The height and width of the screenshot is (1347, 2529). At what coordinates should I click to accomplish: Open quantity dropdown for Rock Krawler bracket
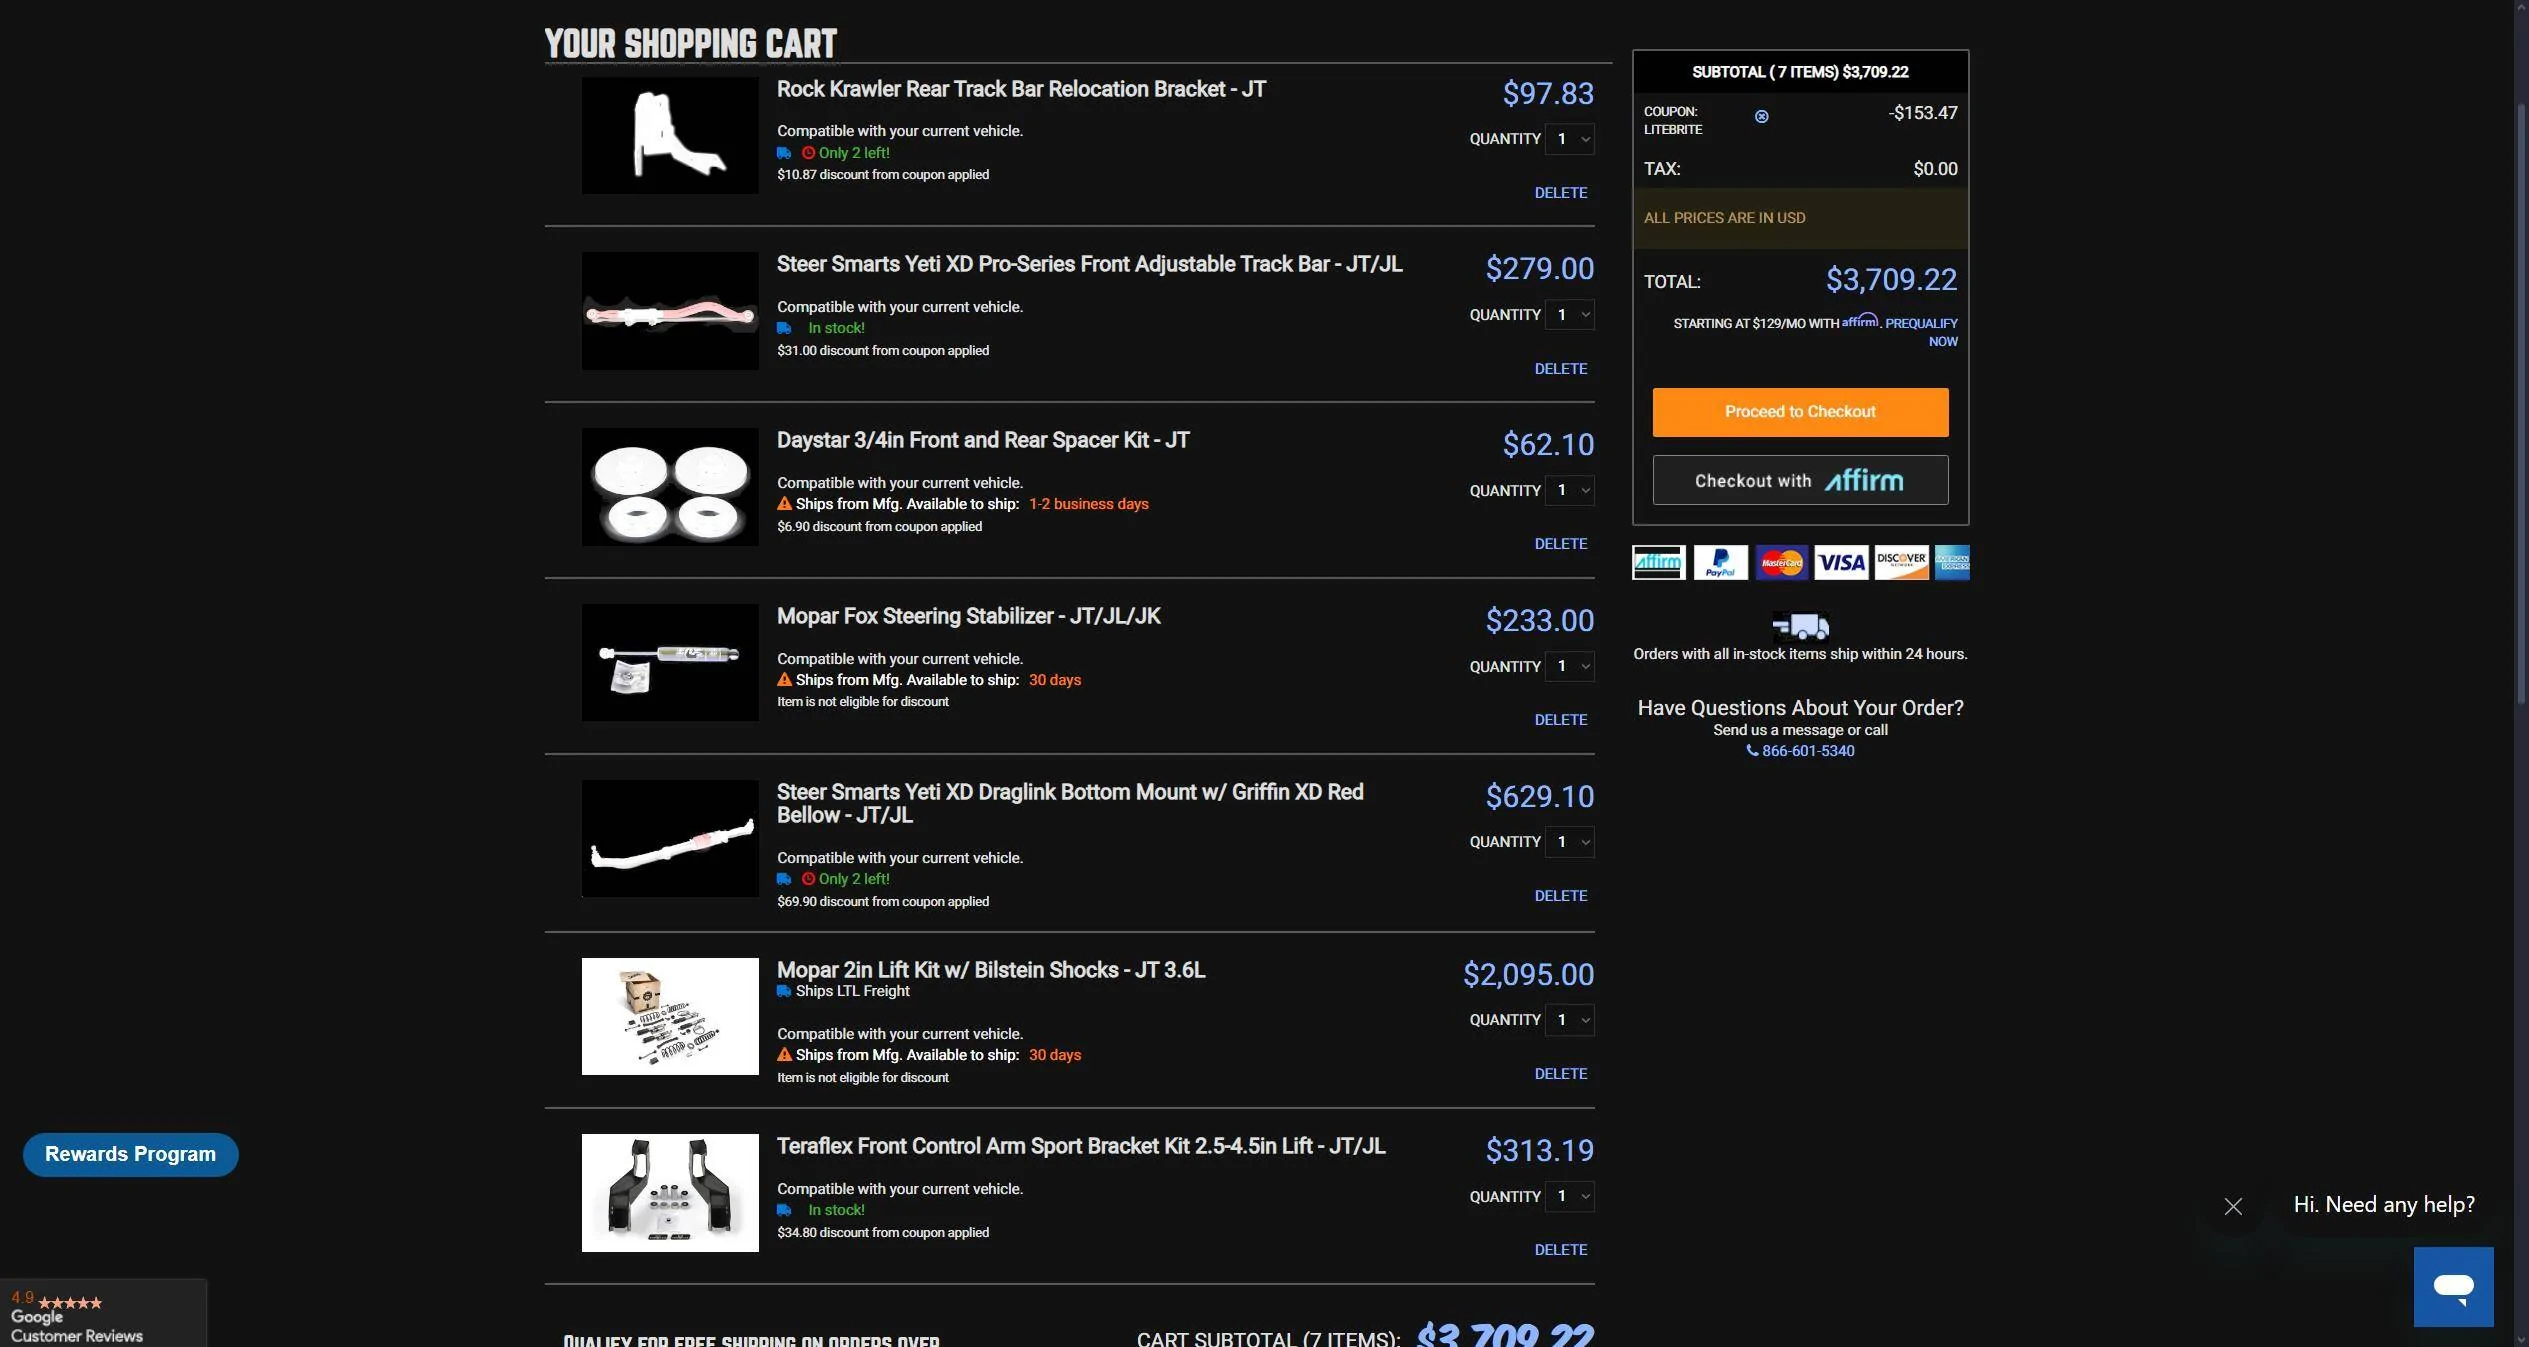[1569, 139]
